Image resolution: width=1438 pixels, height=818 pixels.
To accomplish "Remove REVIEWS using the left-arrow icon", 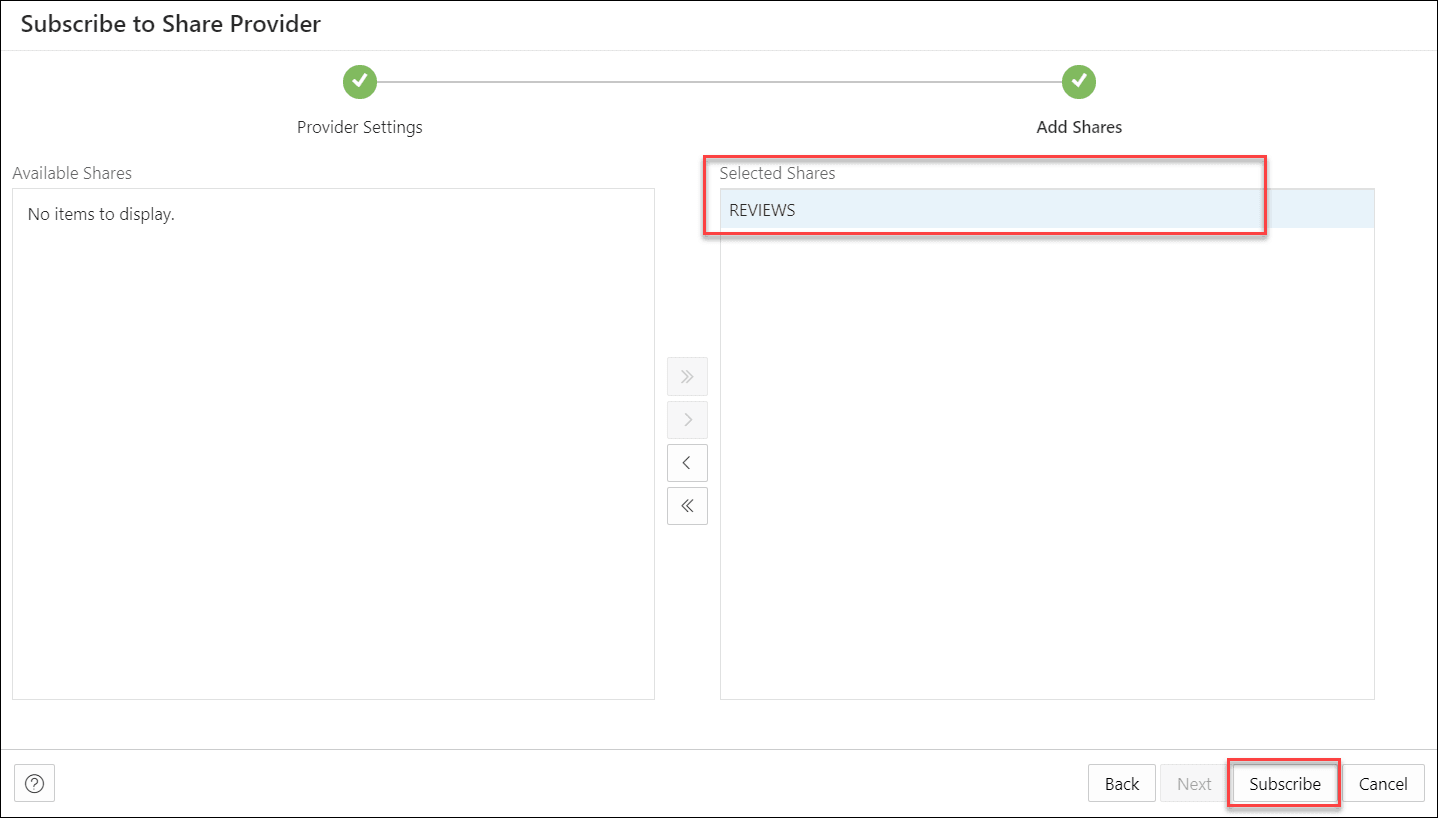I will point(687,462).
